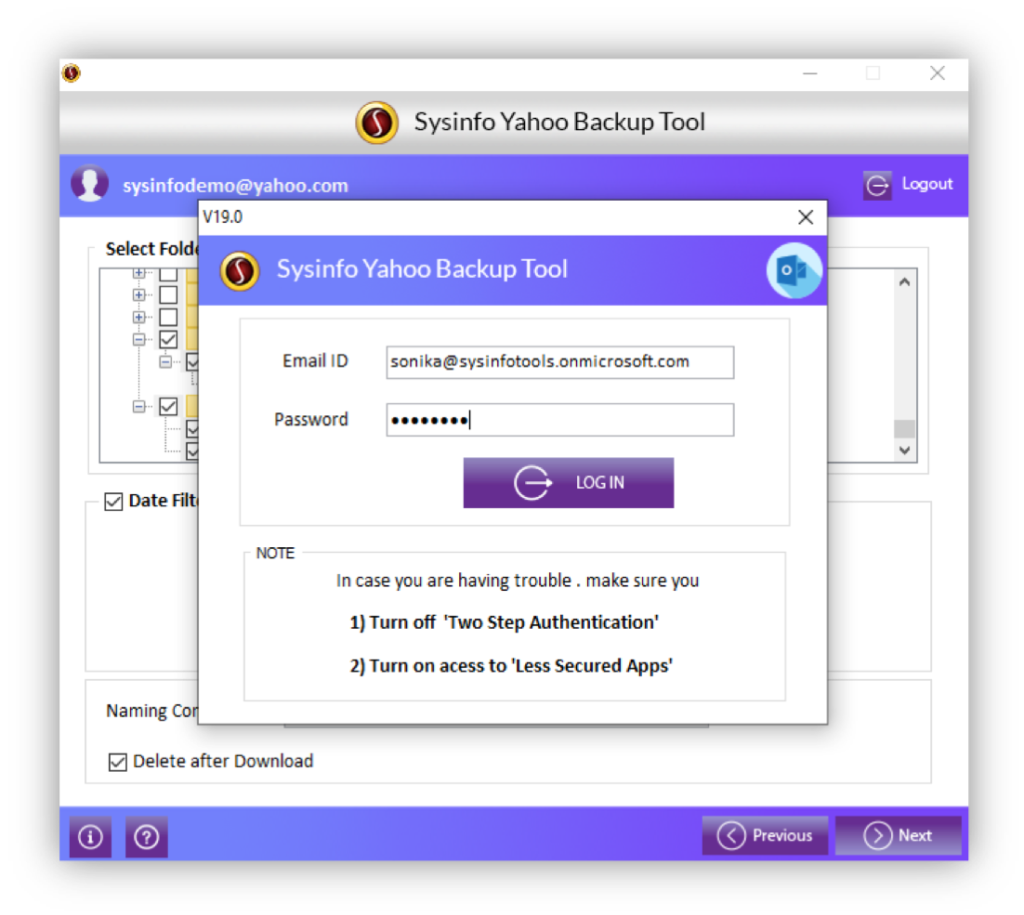The width and height of the screenshot is (1024, 915).
Task: Click the folder list scroll down arrow
Action: (904, 450)
